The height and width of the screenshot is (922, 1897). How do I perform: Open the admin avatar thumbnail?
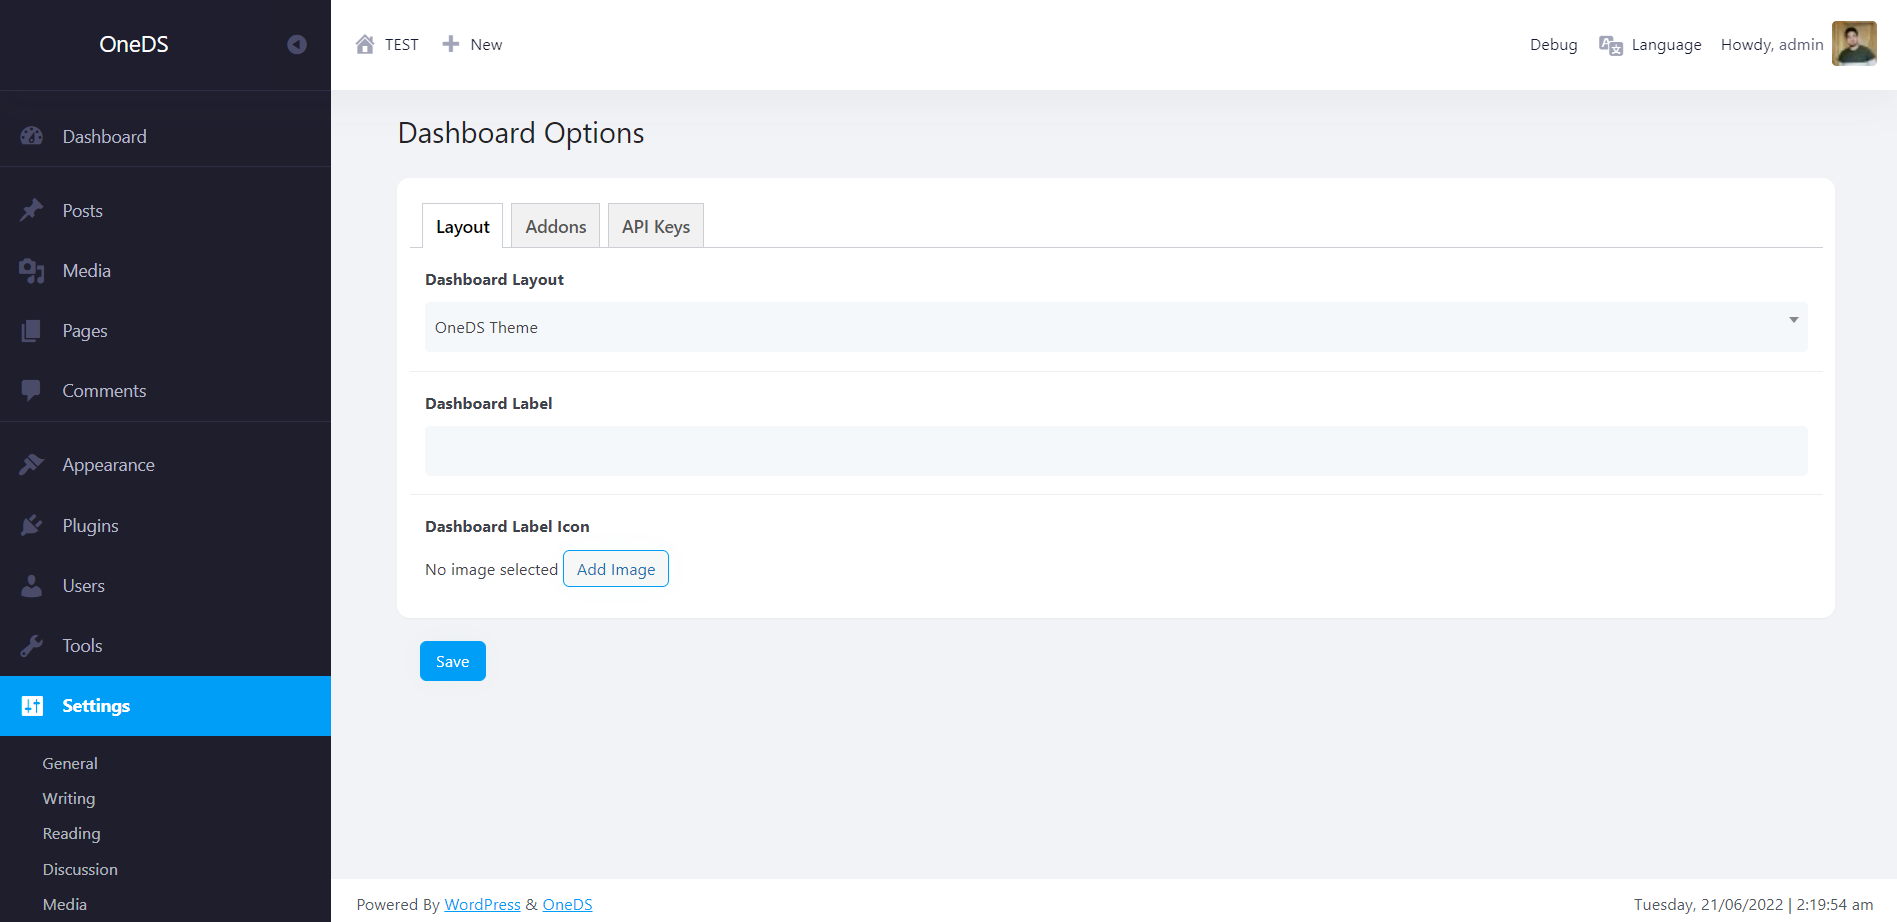point(1854,44)
